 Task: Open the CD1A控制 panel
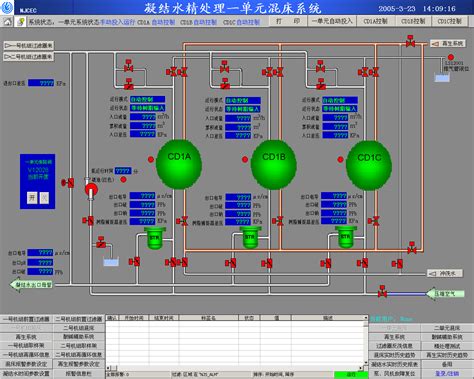pyautogui.click(x=375, y=21)
